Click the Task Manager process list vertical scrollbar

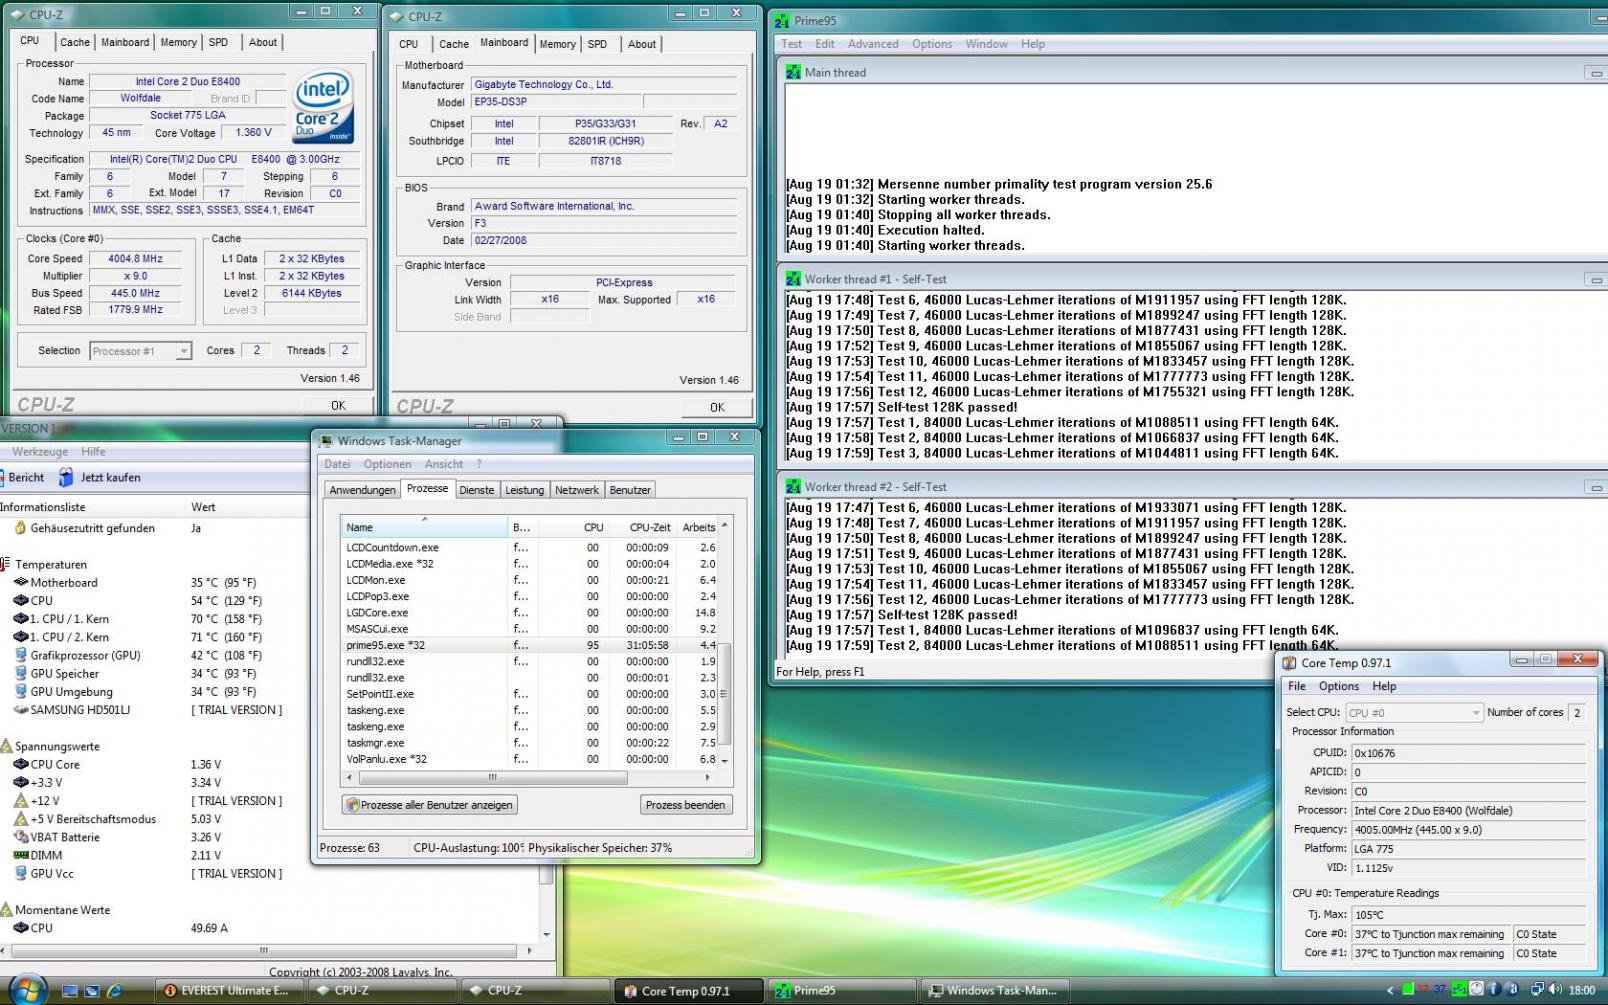click(x=725, y=643)
